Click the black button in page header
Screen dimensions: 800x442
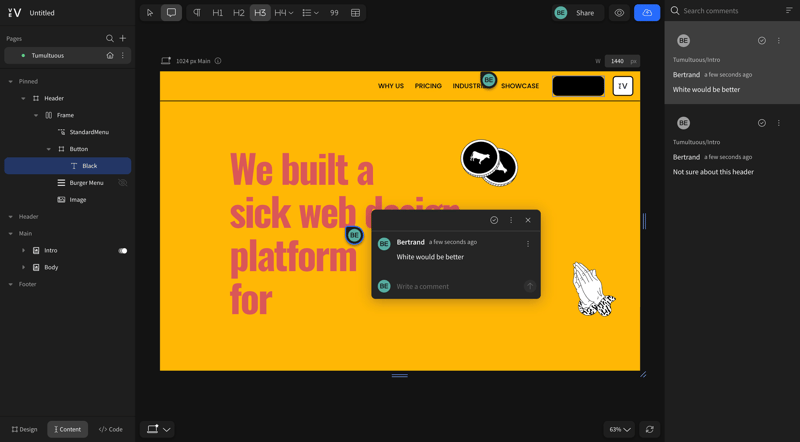click(x=578, y=86)
